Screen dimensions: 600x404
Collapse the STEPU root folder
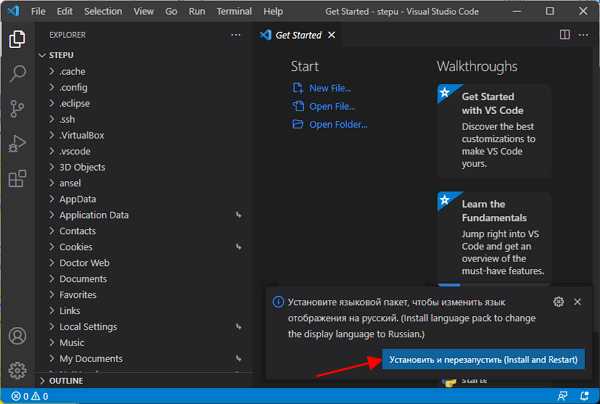[42, 55]
